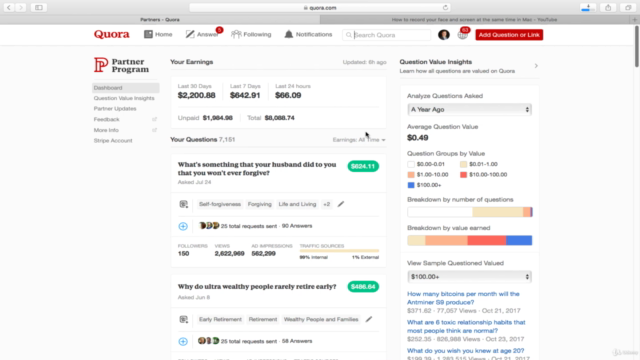640x360 pixels.
Task: Select Feedback in sidebar
Action: coord(107,120)
